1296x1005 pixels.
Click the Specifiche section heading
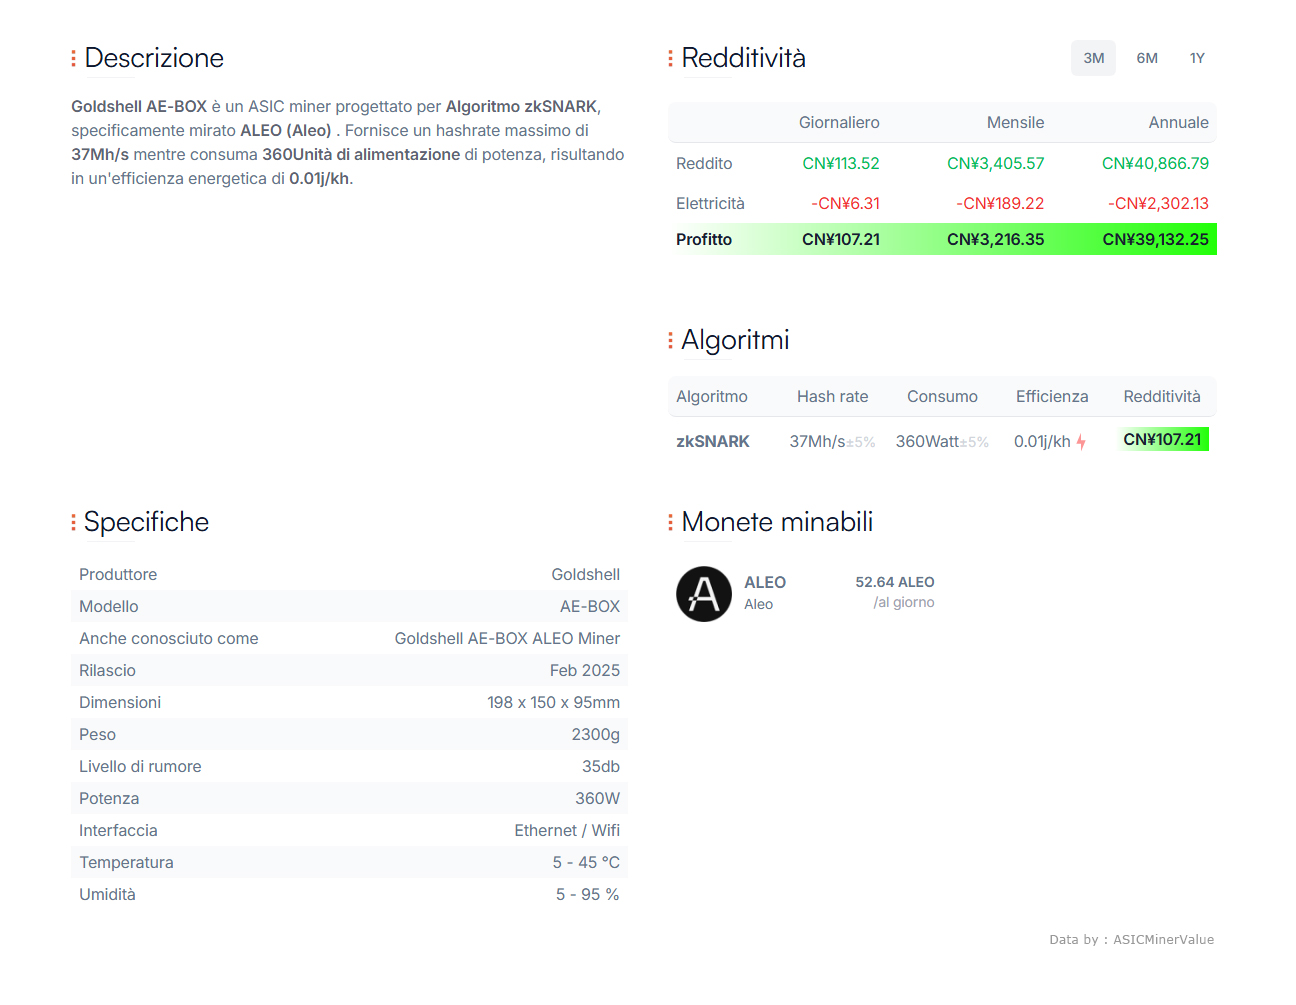click(146, 522)
